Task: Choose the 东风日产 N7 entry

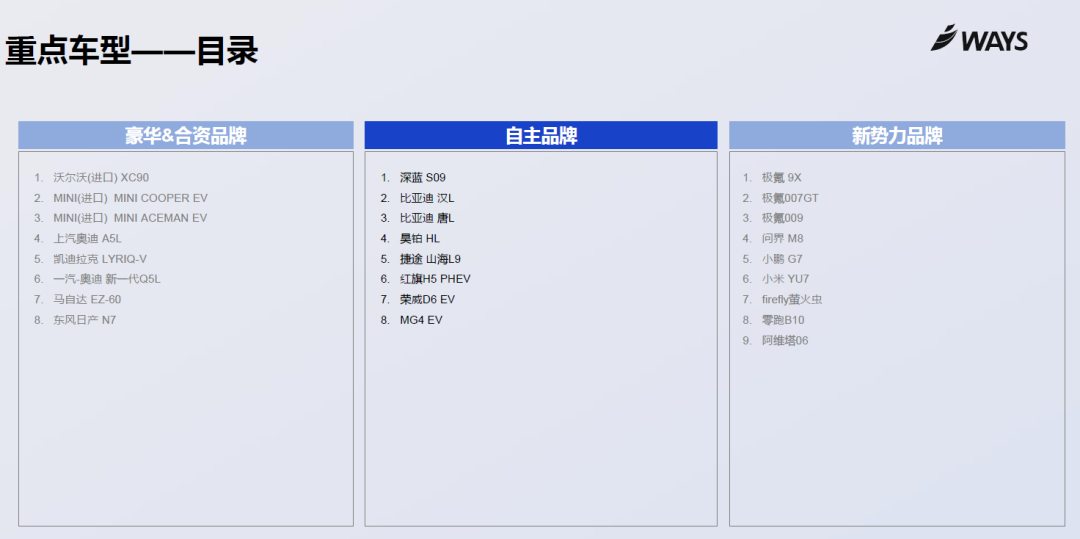Action: point(85,320)
